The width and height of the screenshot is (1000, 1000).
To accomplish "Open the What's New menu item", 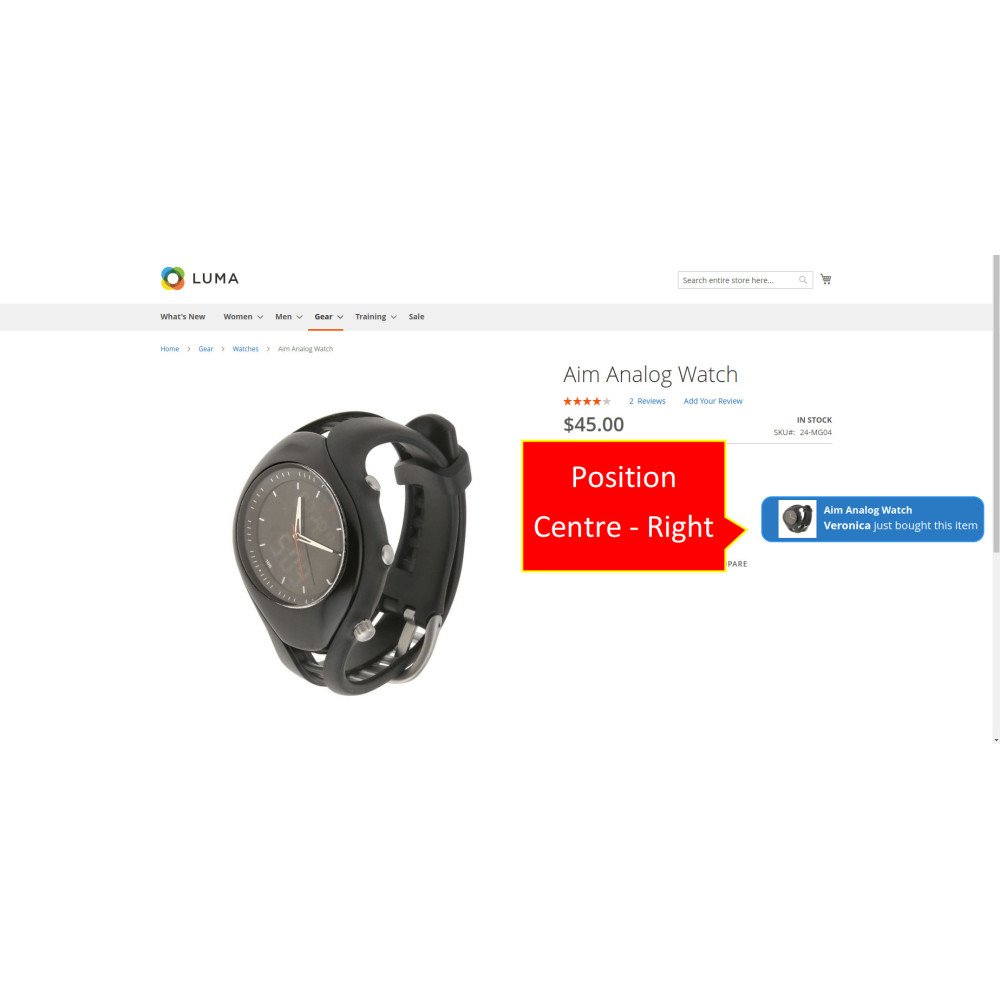I will point(182,317).
